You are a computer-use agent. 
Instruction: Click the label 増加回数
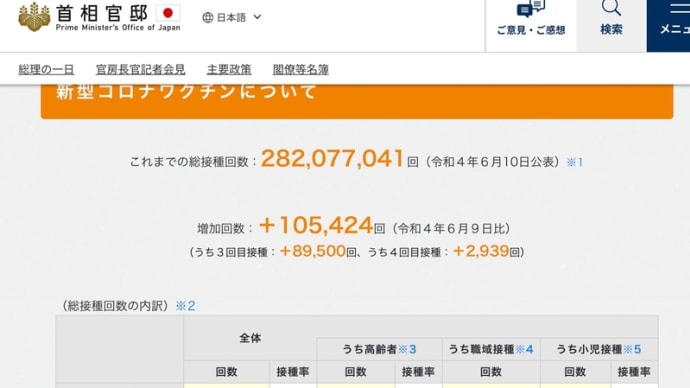[220, 229]
